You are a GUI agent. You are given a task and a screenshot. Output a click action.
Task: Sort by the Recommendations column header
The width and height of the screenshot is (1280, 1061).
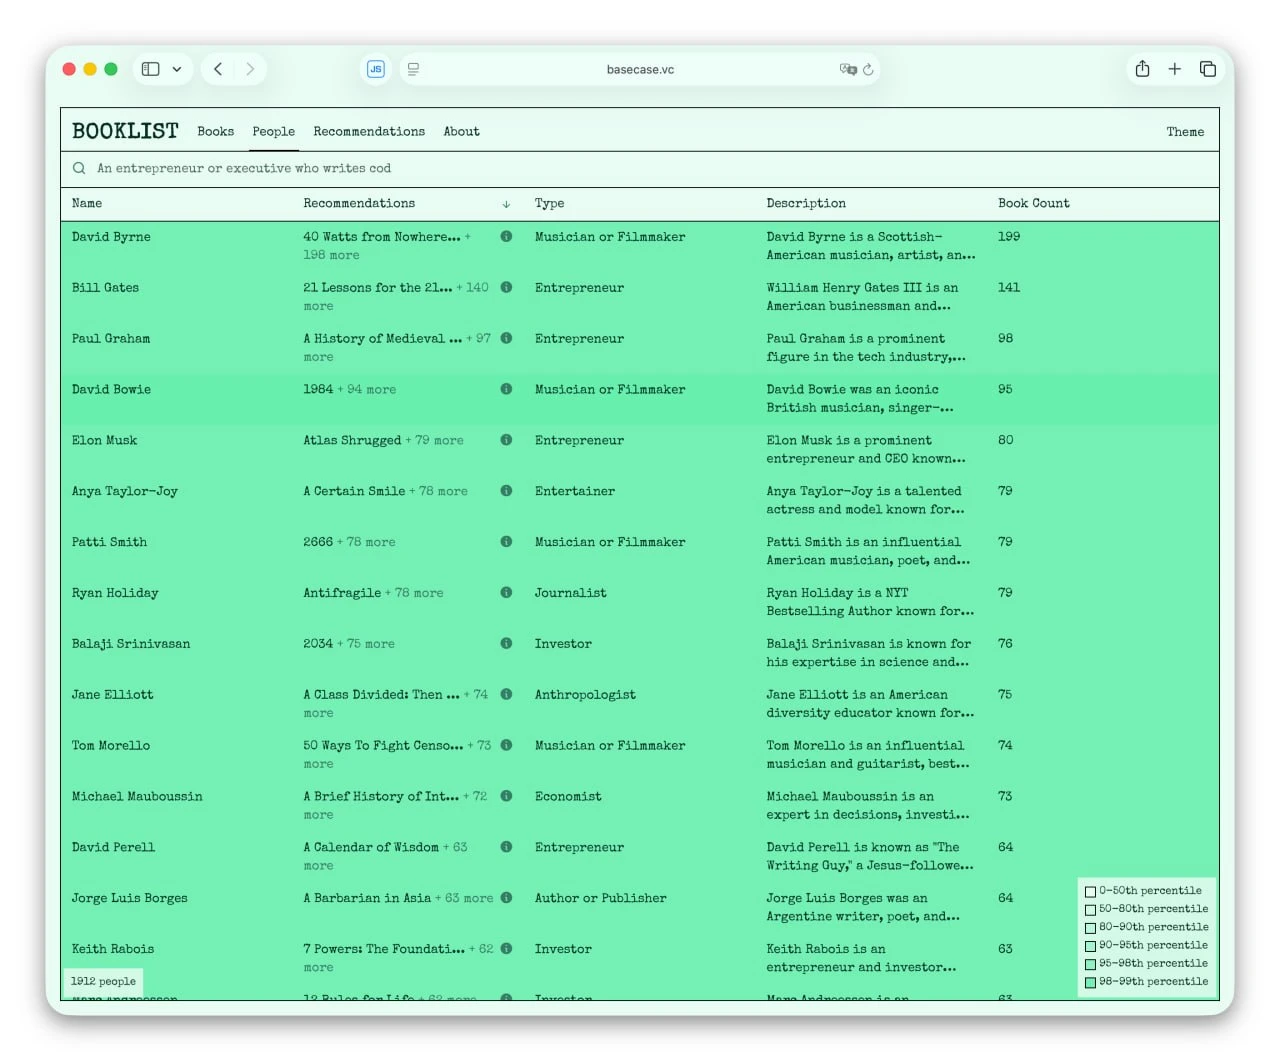359,203
